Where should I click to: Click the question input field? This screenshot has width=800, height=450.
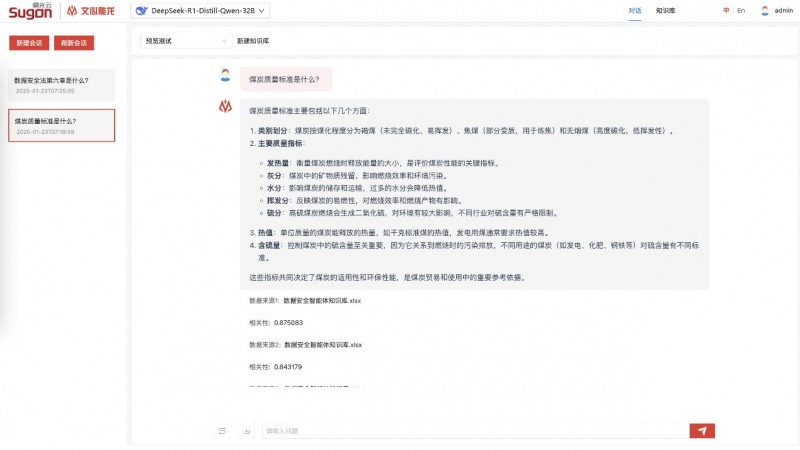(x=476, y=431)
